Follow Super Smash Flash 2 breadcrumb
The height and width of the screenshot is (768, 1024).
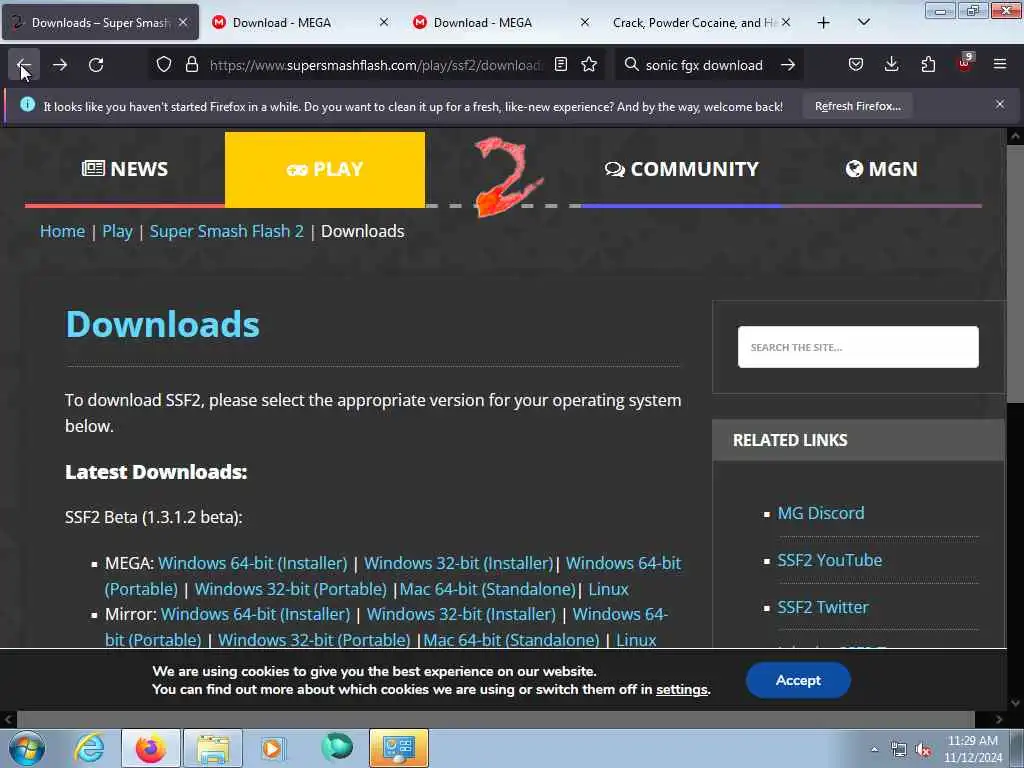pyautogui.click(x=227, y=231)
